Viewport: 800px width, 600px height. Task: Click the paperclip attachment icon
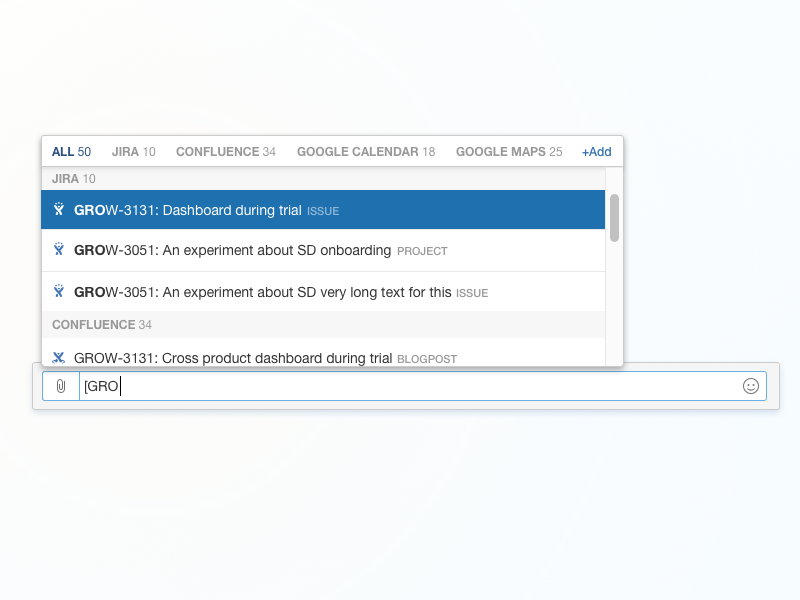point(60,386)
